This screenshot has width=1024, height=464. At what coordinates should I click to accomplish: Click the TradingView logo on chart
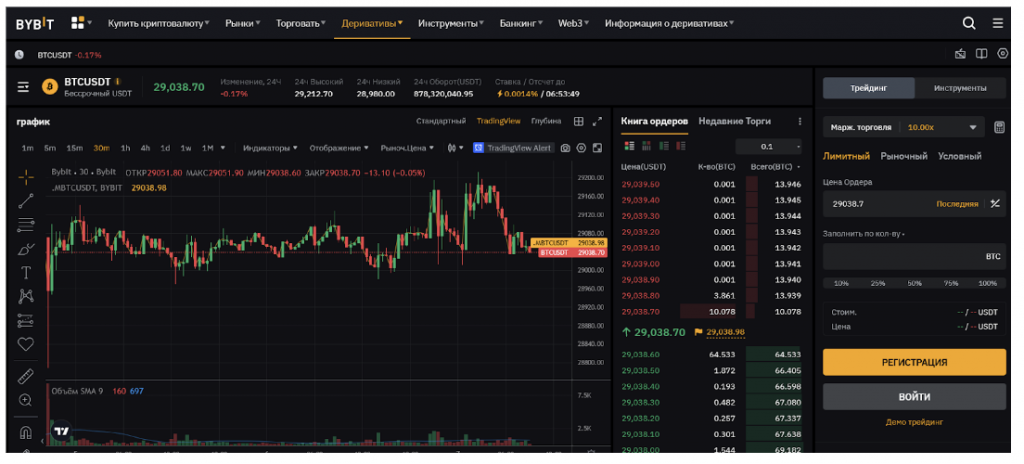[x=61, y=431]
